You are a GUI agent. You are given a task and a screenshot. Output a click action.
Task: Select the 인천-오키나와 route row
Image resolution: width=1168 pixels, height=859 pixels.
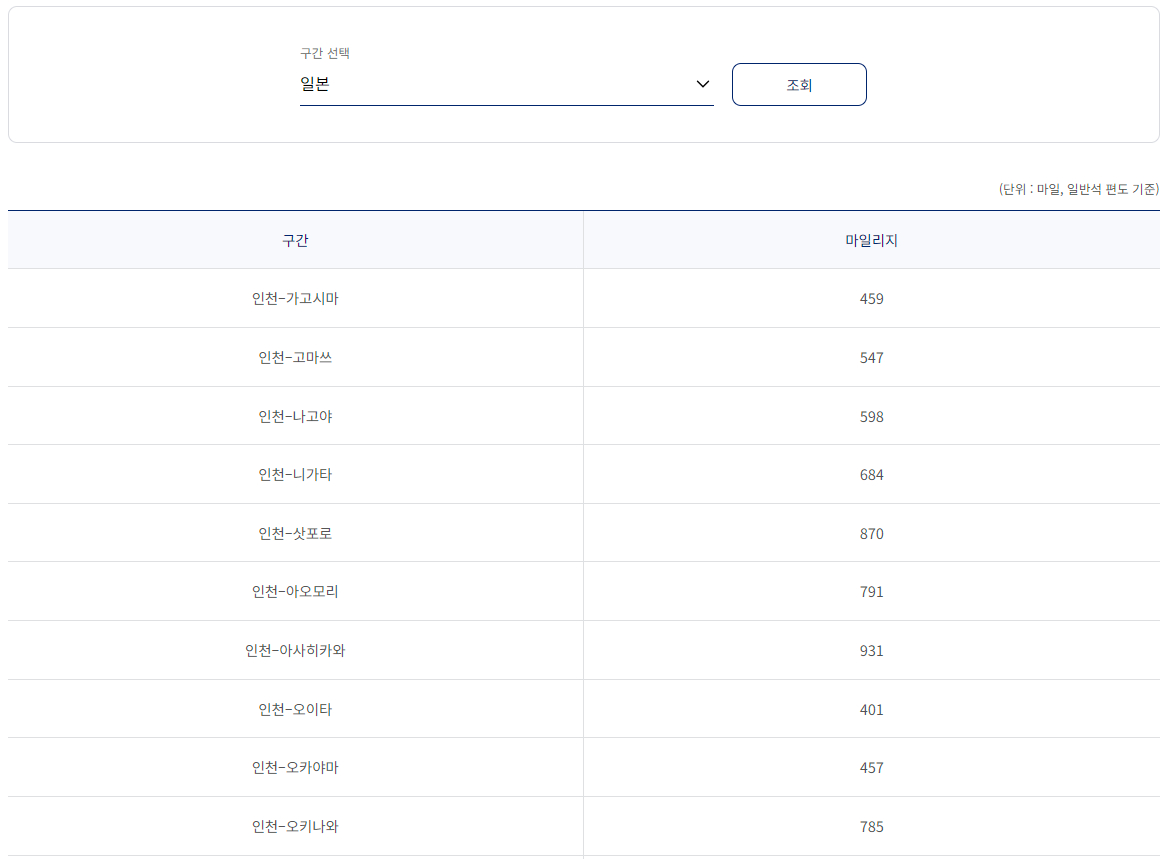(295, 826)
